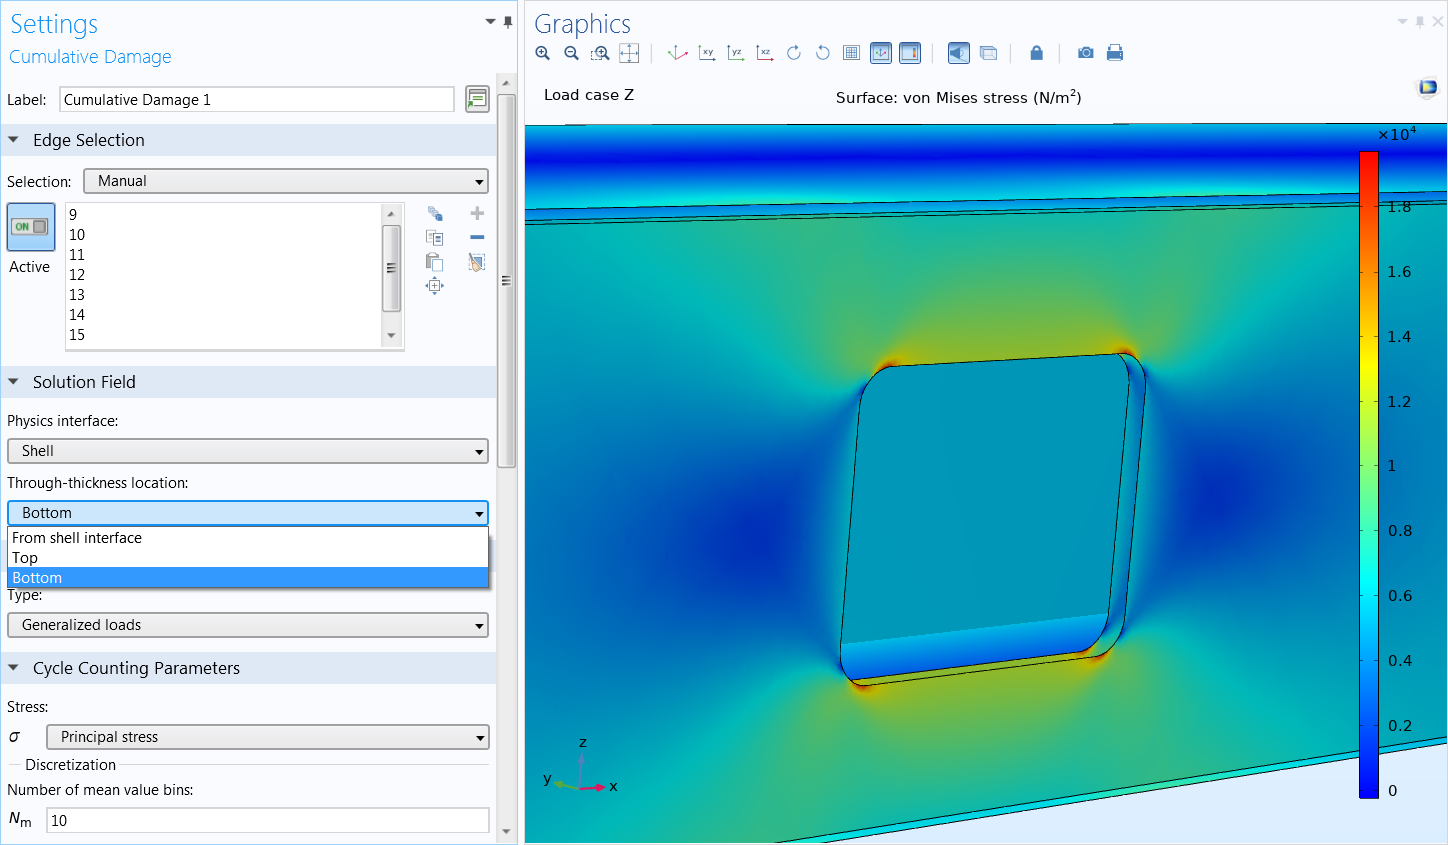This screenshot has width=1448, height=845.
Task: Toggle the axis orientation indicator button
Action: (x=881, y=53)
